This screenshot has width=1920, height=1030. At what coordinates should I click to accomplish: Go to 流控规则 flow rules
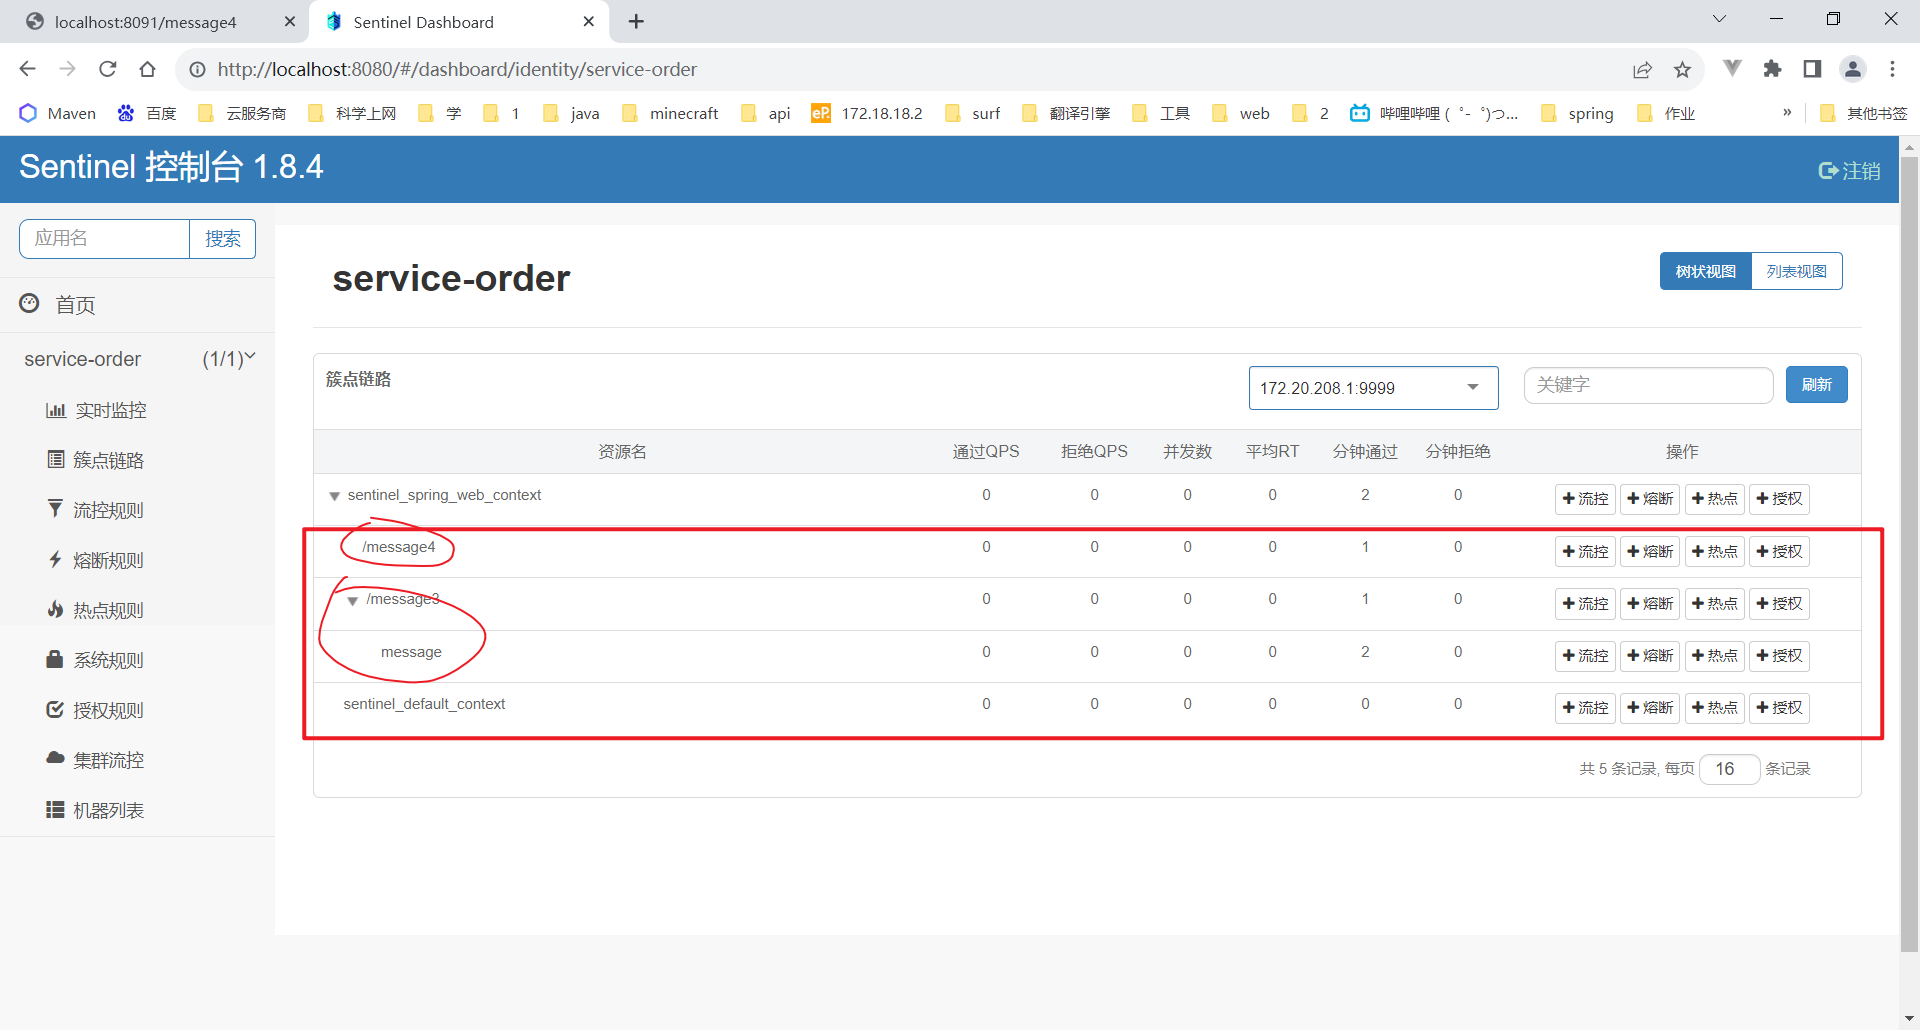click(x=97, y=510)
